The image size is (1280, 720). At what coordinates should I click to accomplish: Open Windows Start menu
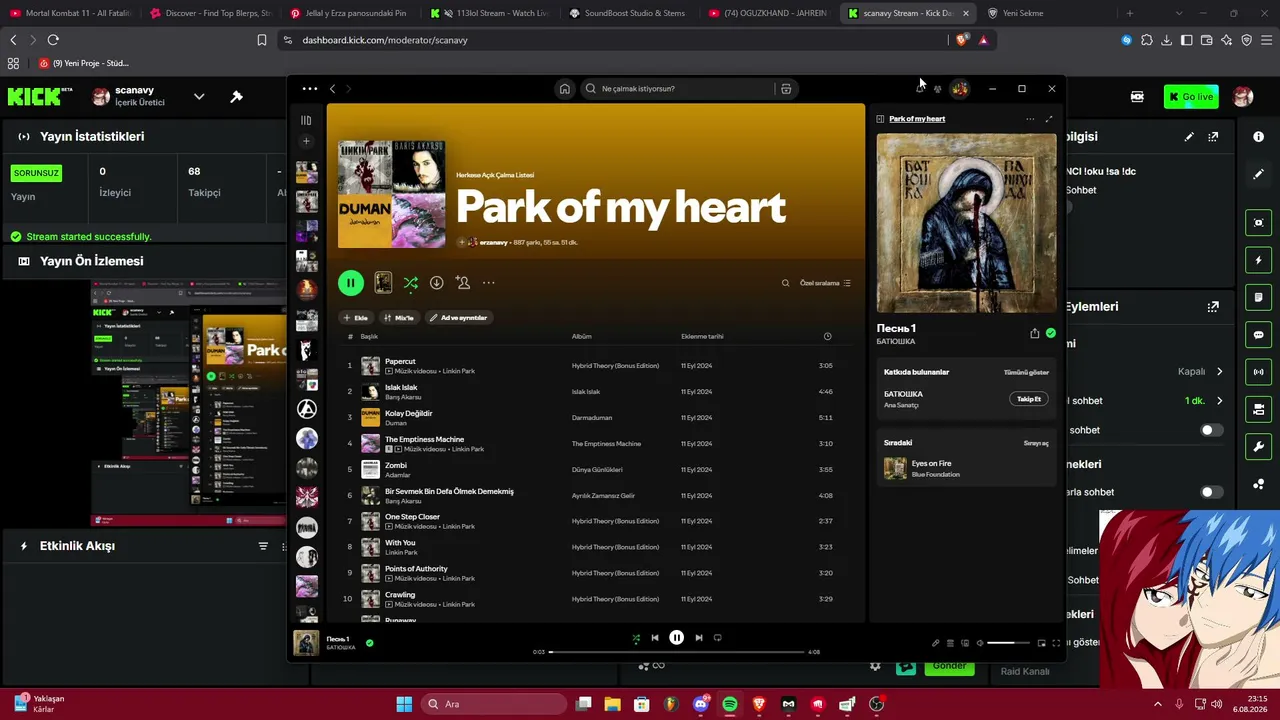click(404, 704)
